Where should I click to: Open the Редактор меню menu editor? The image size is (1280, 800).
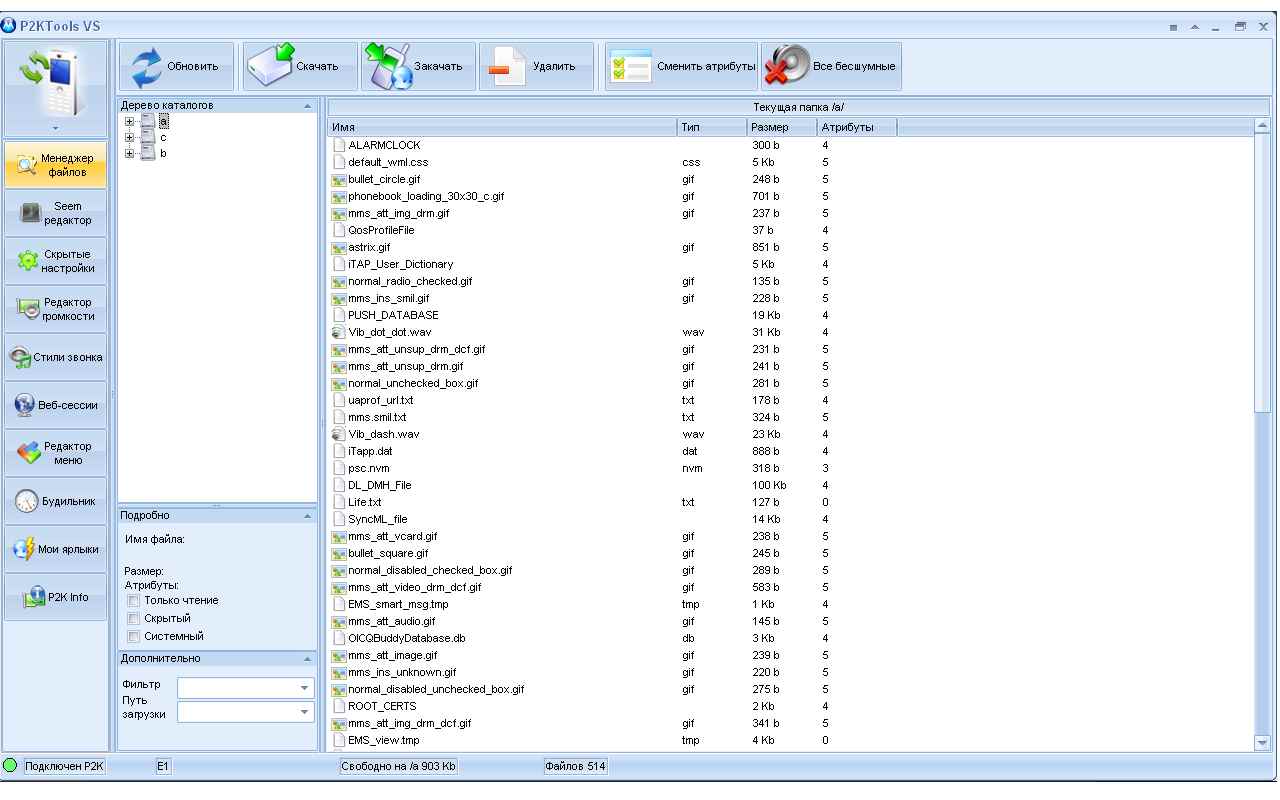click(55, 452)
